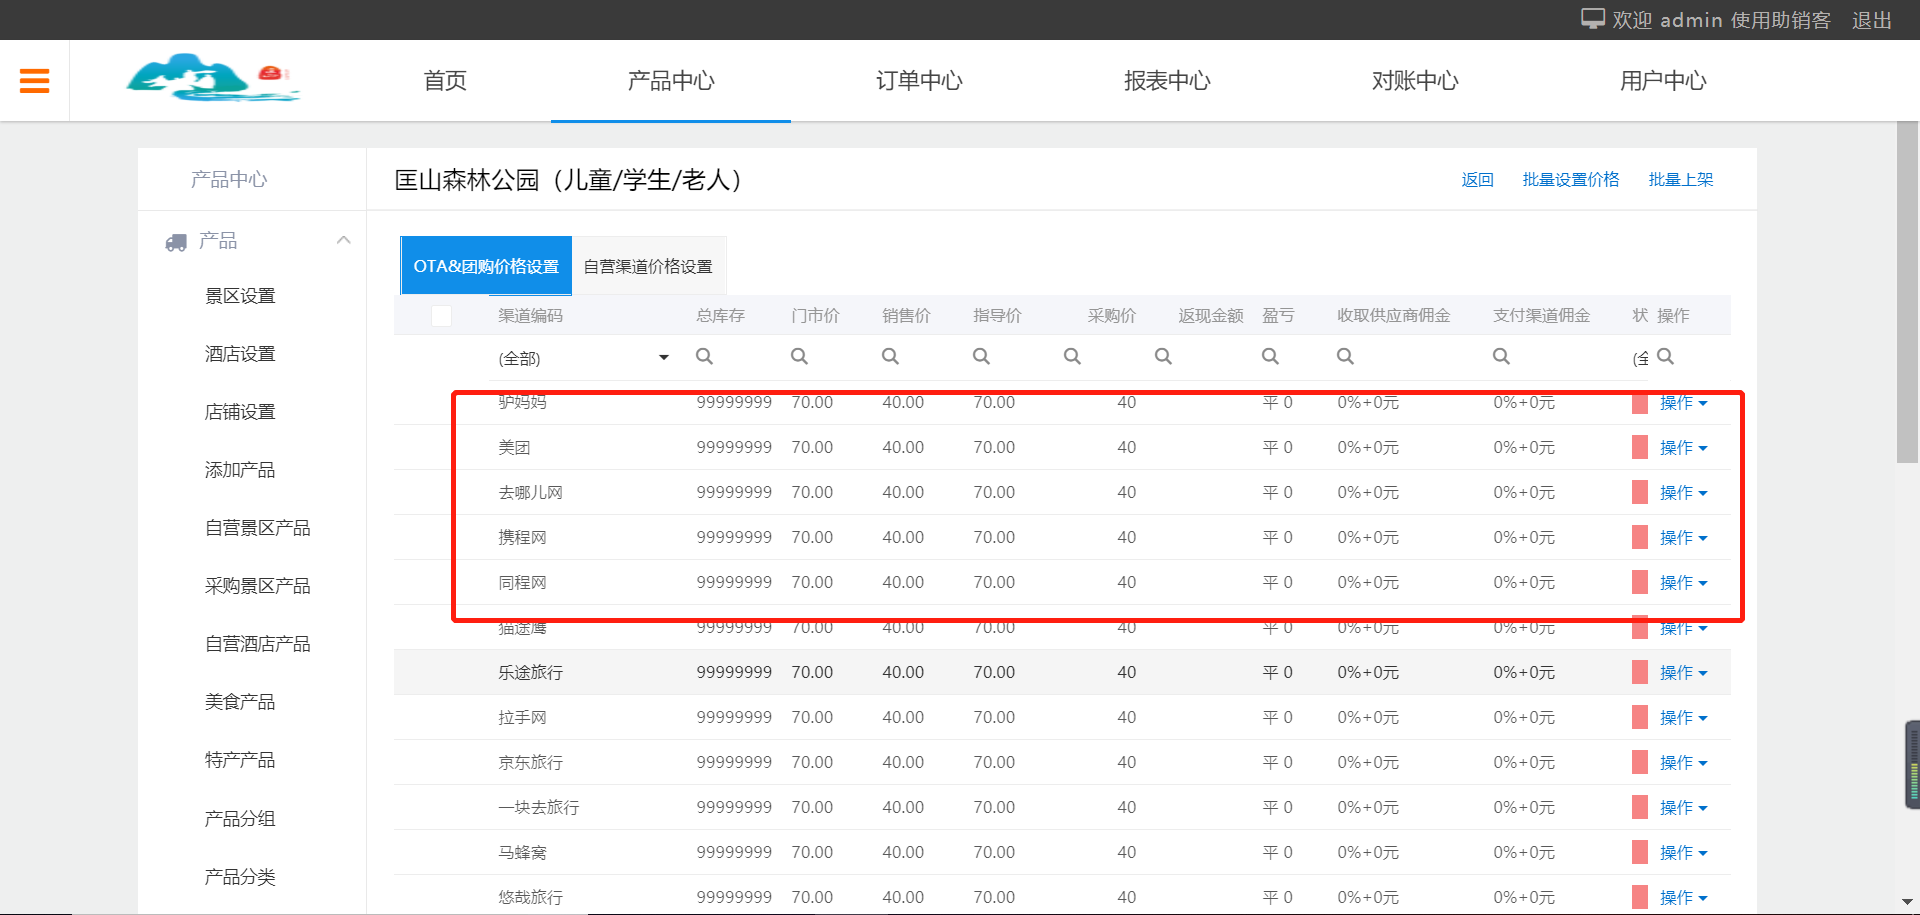Click red status swatch in 携程网 row

point(1640,538)
